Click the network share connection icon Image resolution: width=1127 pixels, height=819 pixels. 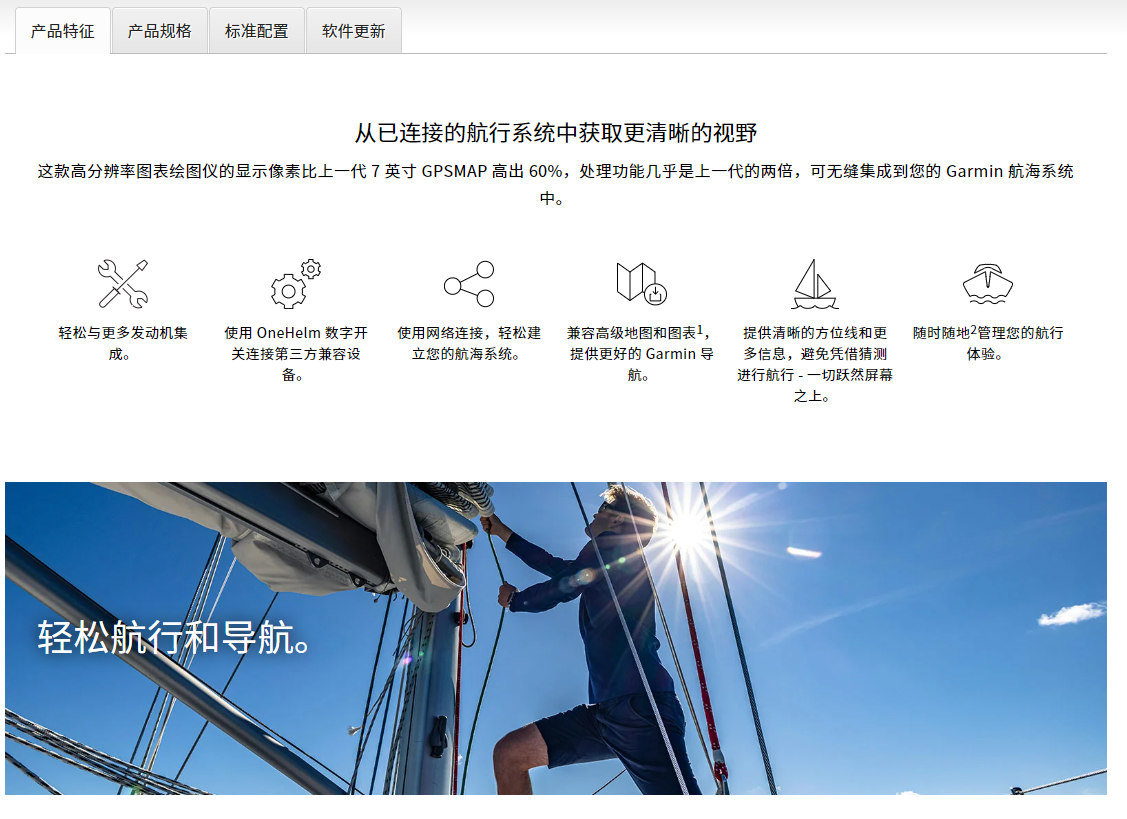[469, 284]
